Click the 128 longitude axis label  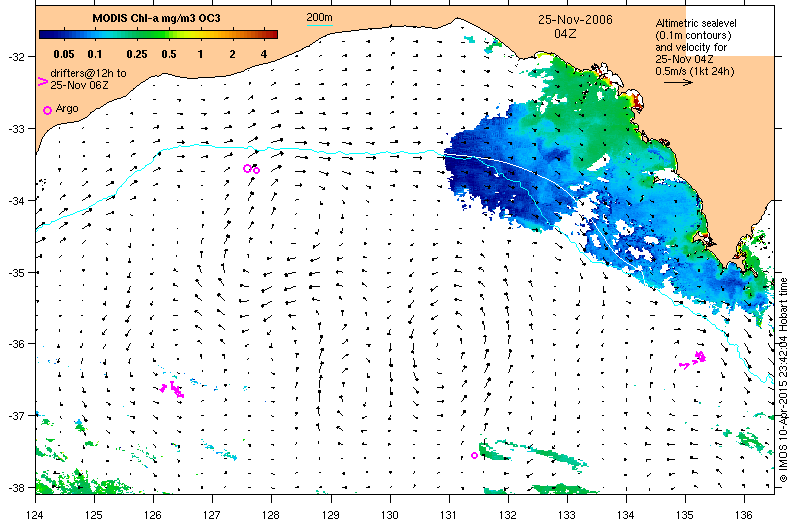point(271,515)
